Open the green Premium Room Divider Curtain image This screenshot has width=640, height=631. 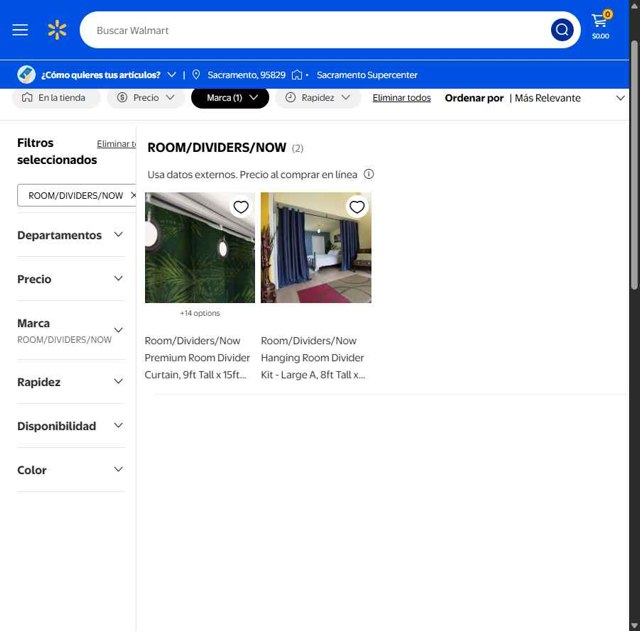click(200, 247)
